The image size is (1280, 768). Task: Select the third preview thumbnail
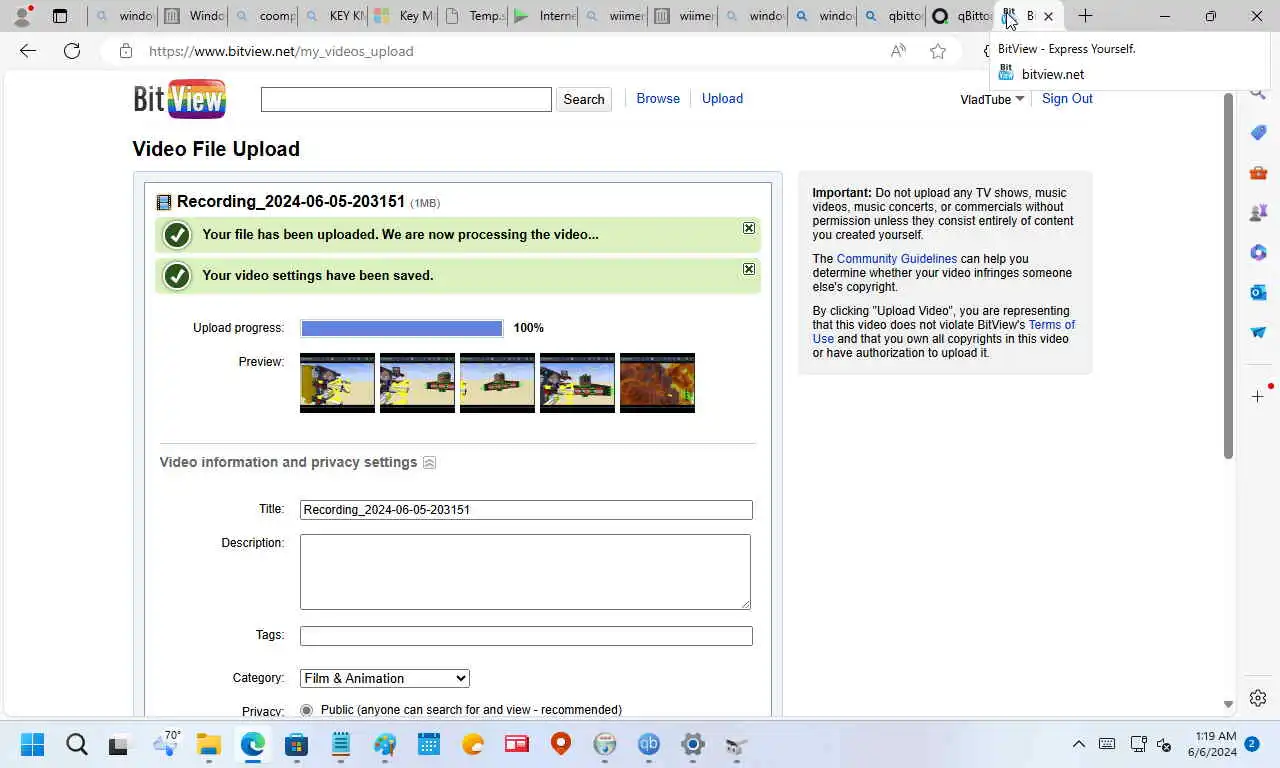coord(497,383)
